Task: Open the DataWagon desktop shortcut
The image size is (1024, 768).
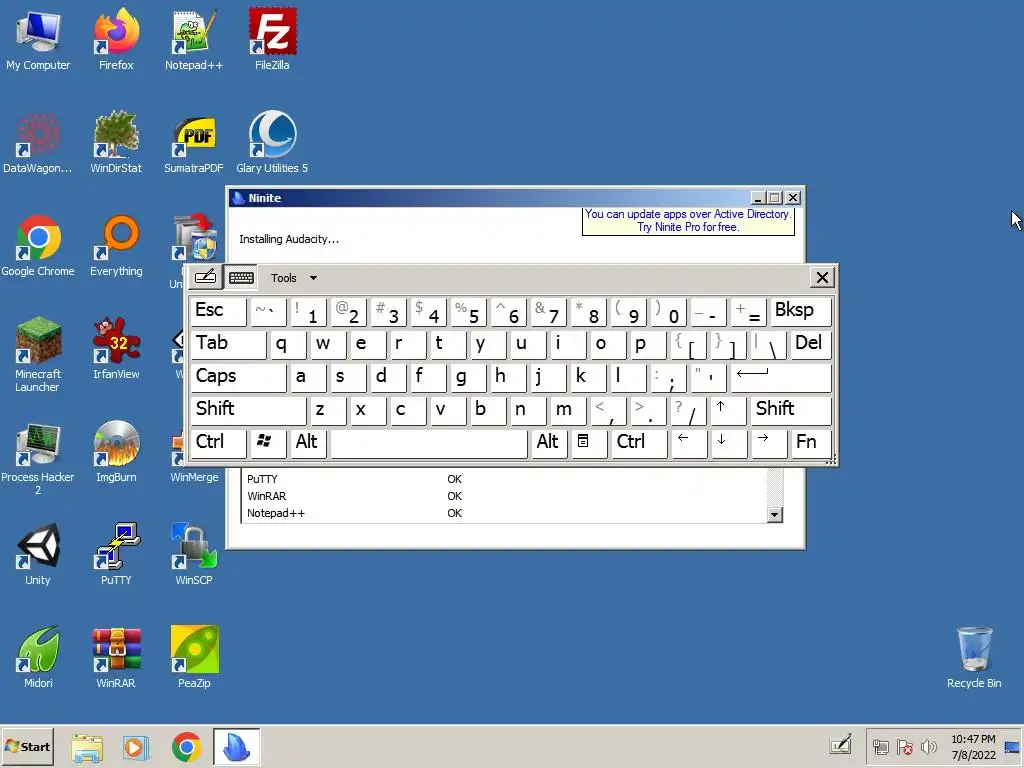Action: tap(38, 142)
